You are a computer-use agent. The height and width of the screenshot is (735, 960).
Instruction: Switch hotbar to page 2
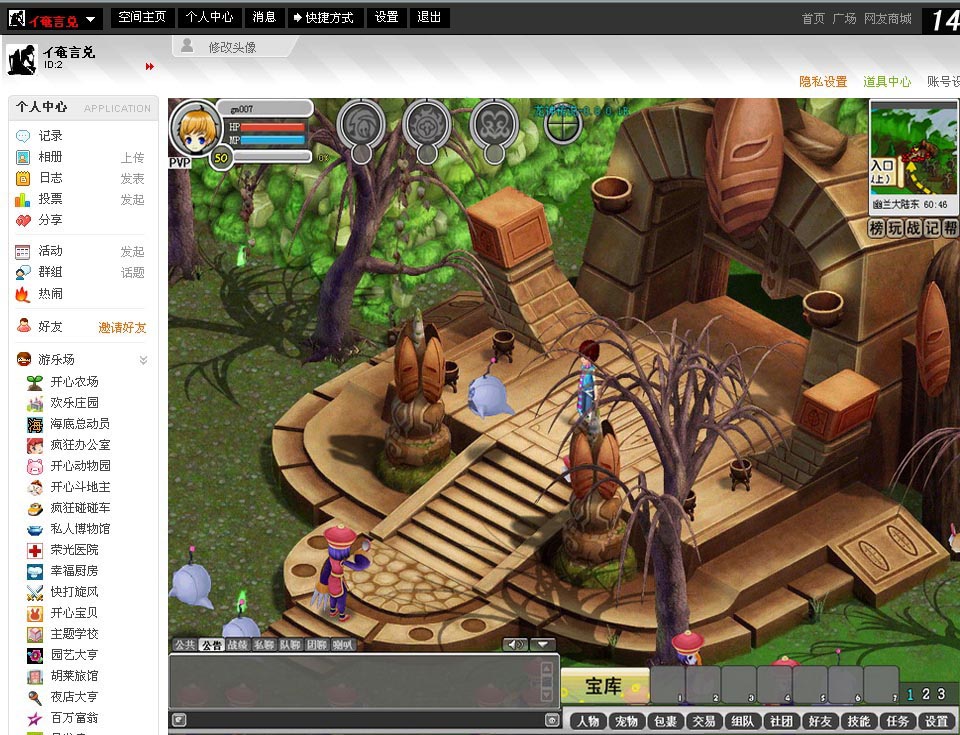pos(926,694)
